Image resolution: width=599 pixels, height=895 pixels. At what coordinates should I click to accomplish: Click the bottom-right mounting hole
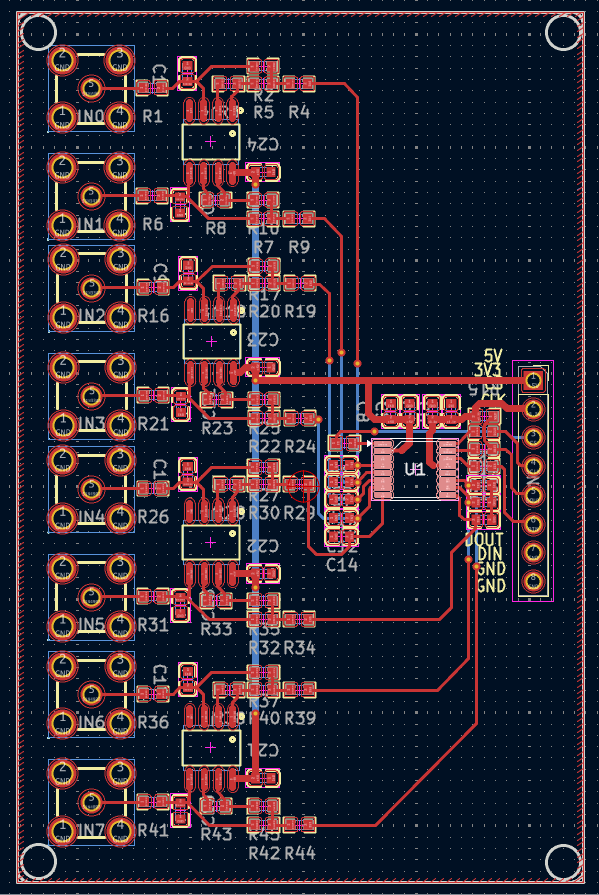click(x=563, y=861)
